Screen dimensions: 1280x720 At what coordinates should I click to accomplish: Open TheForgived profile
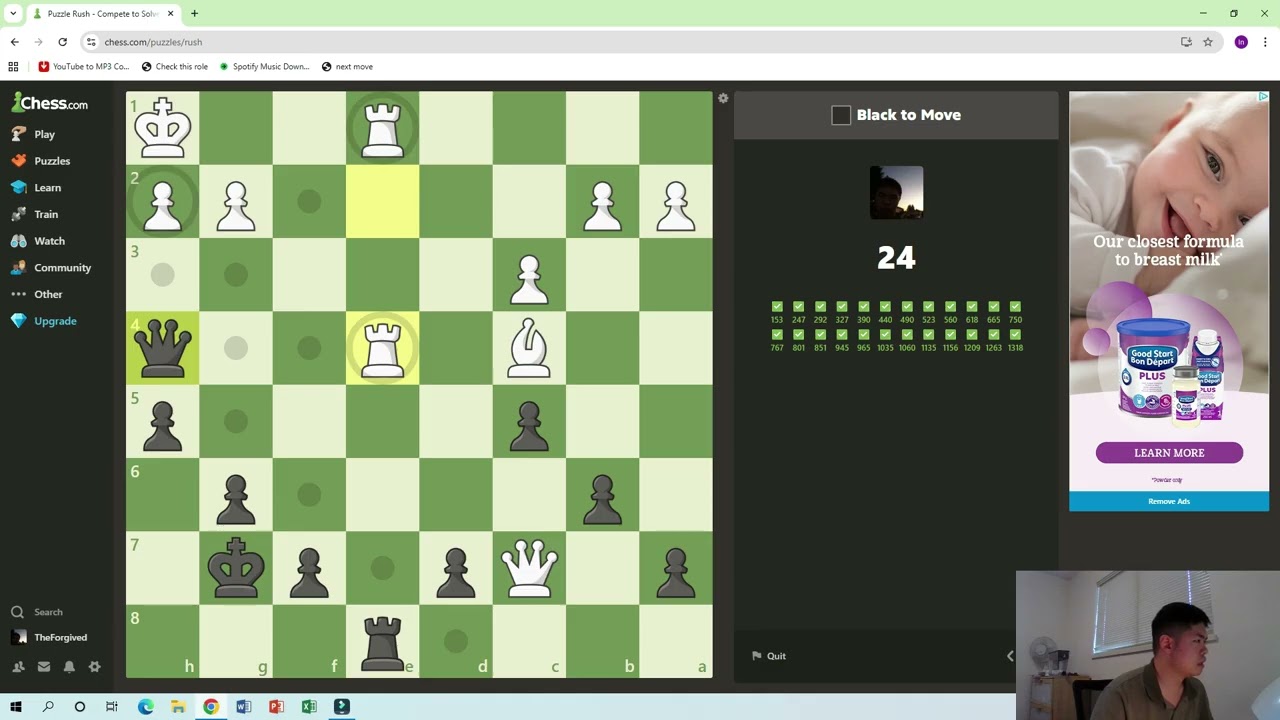(x=50, y=637)
